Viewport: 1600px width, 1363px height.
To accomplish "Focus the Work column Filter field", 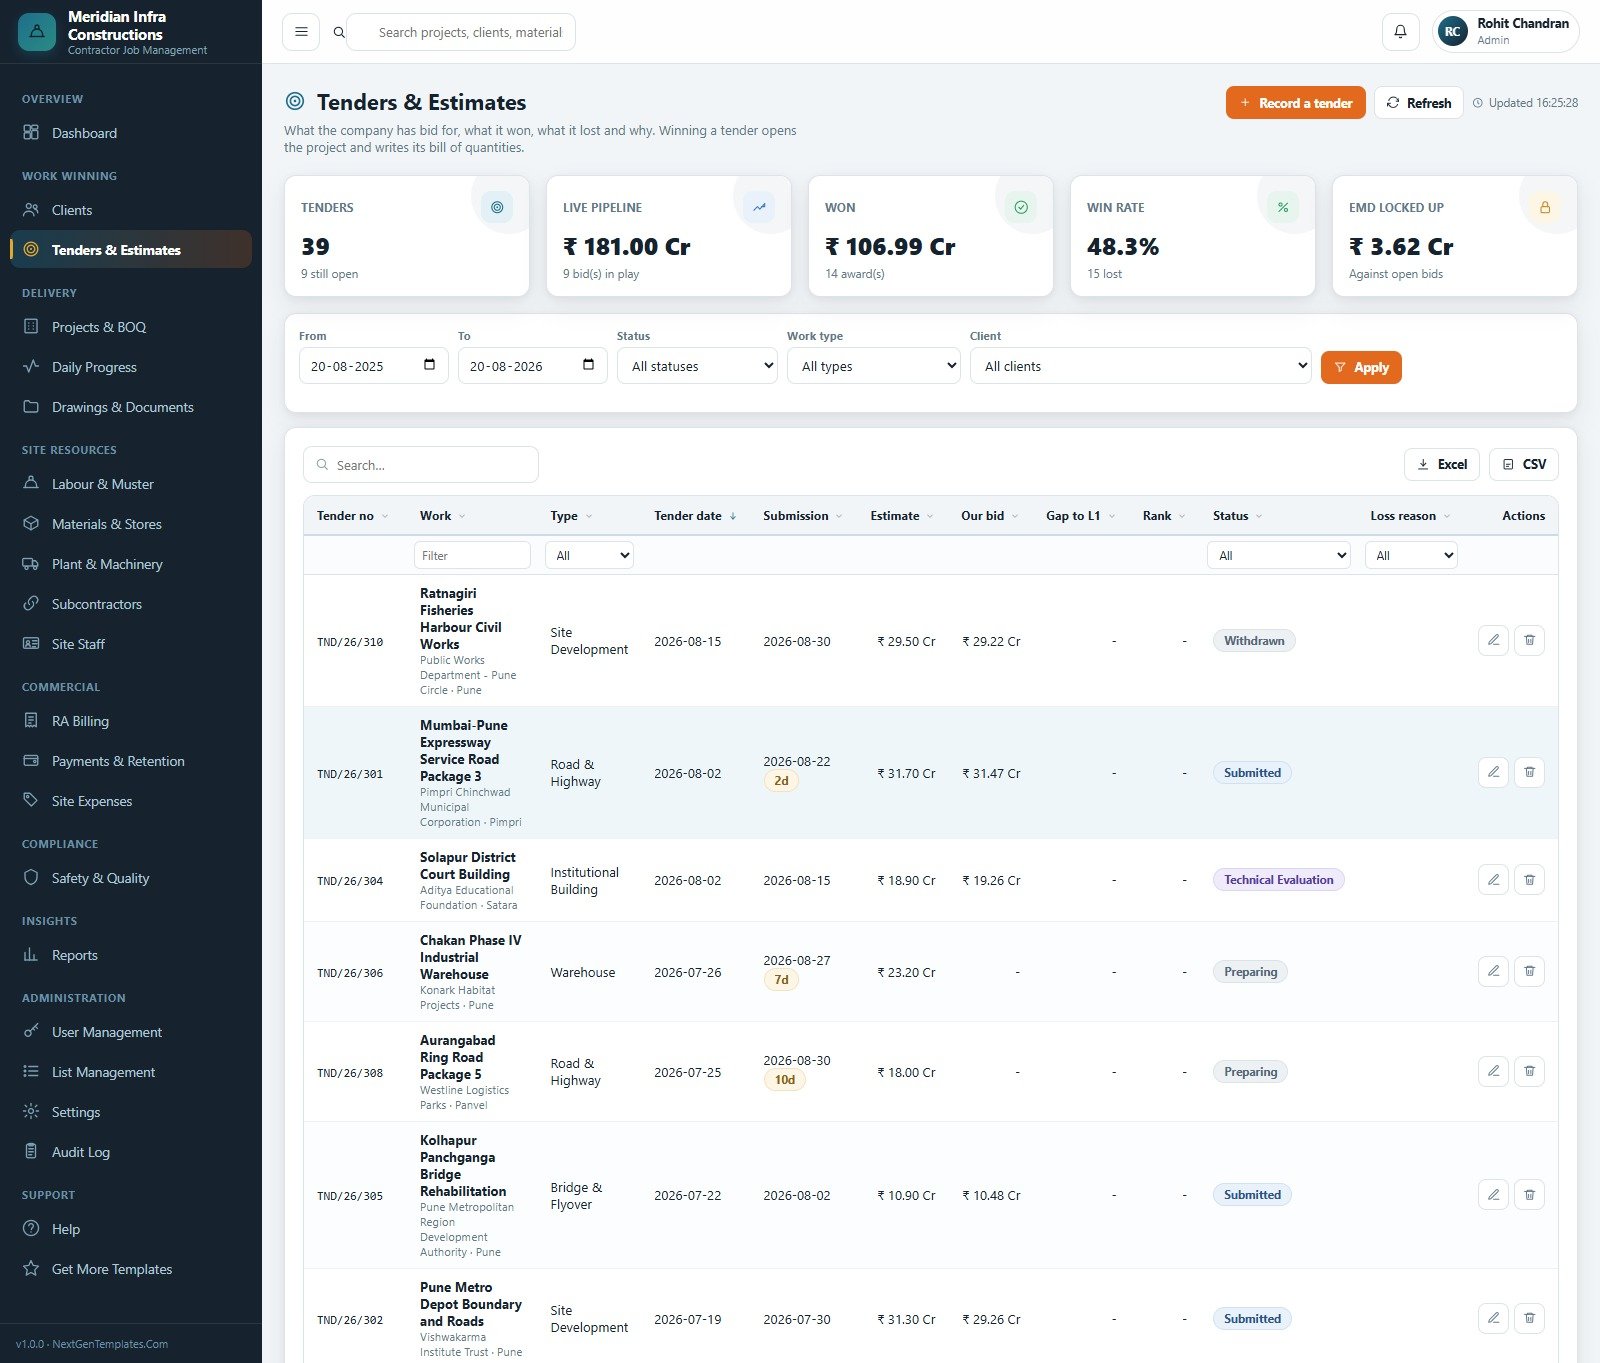I will [472, 555].
